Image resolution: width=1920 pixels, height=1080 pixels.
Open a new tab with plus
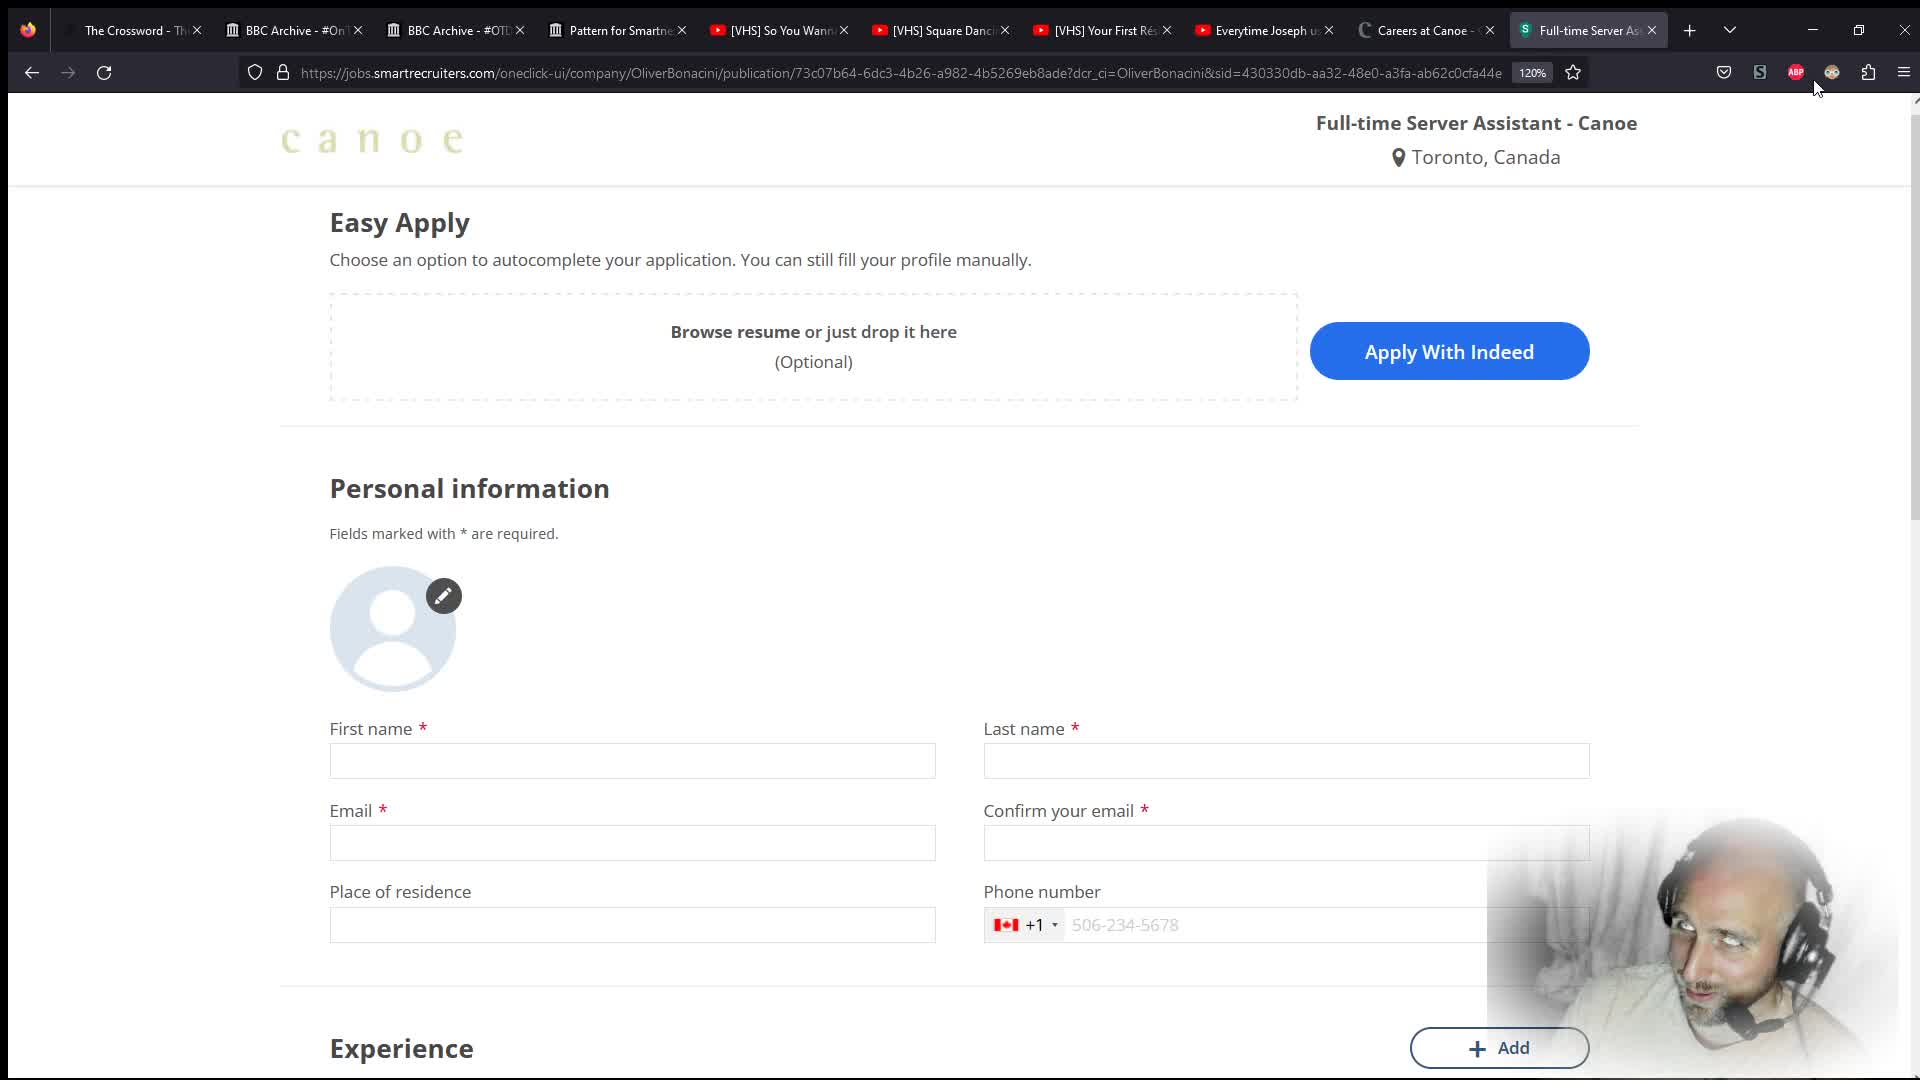click(1690, 31)
